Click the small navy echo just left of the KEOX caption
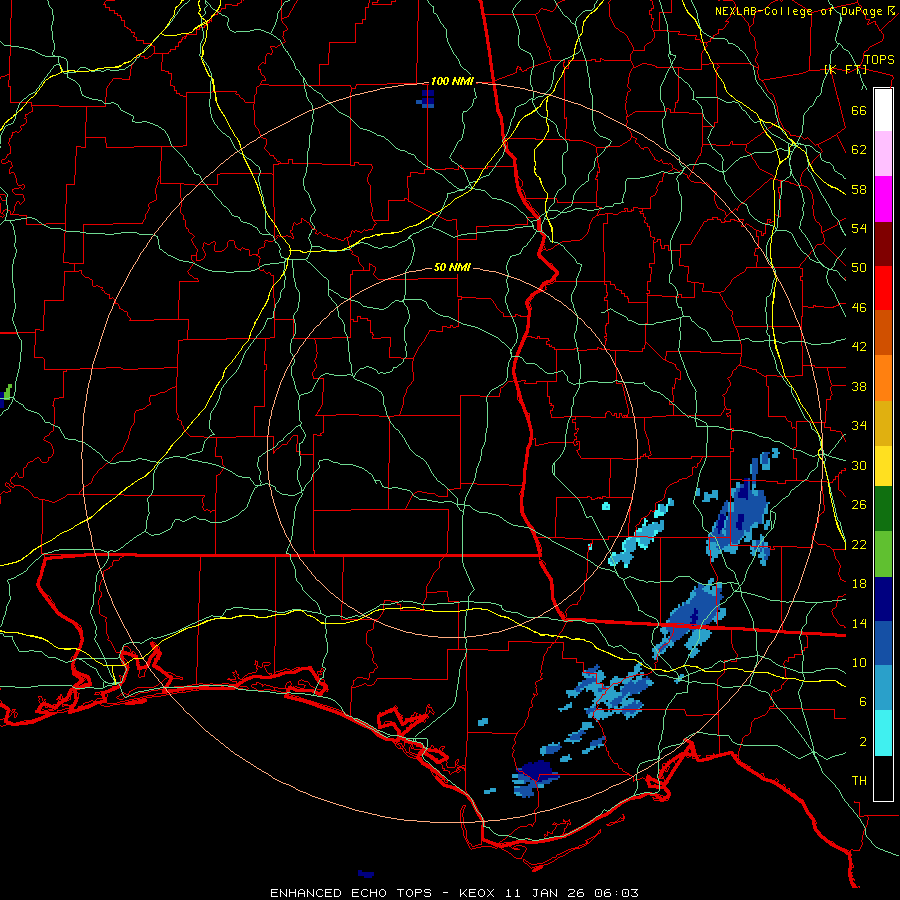Screen dimensions: 900x900 click(x=366, y=874)
